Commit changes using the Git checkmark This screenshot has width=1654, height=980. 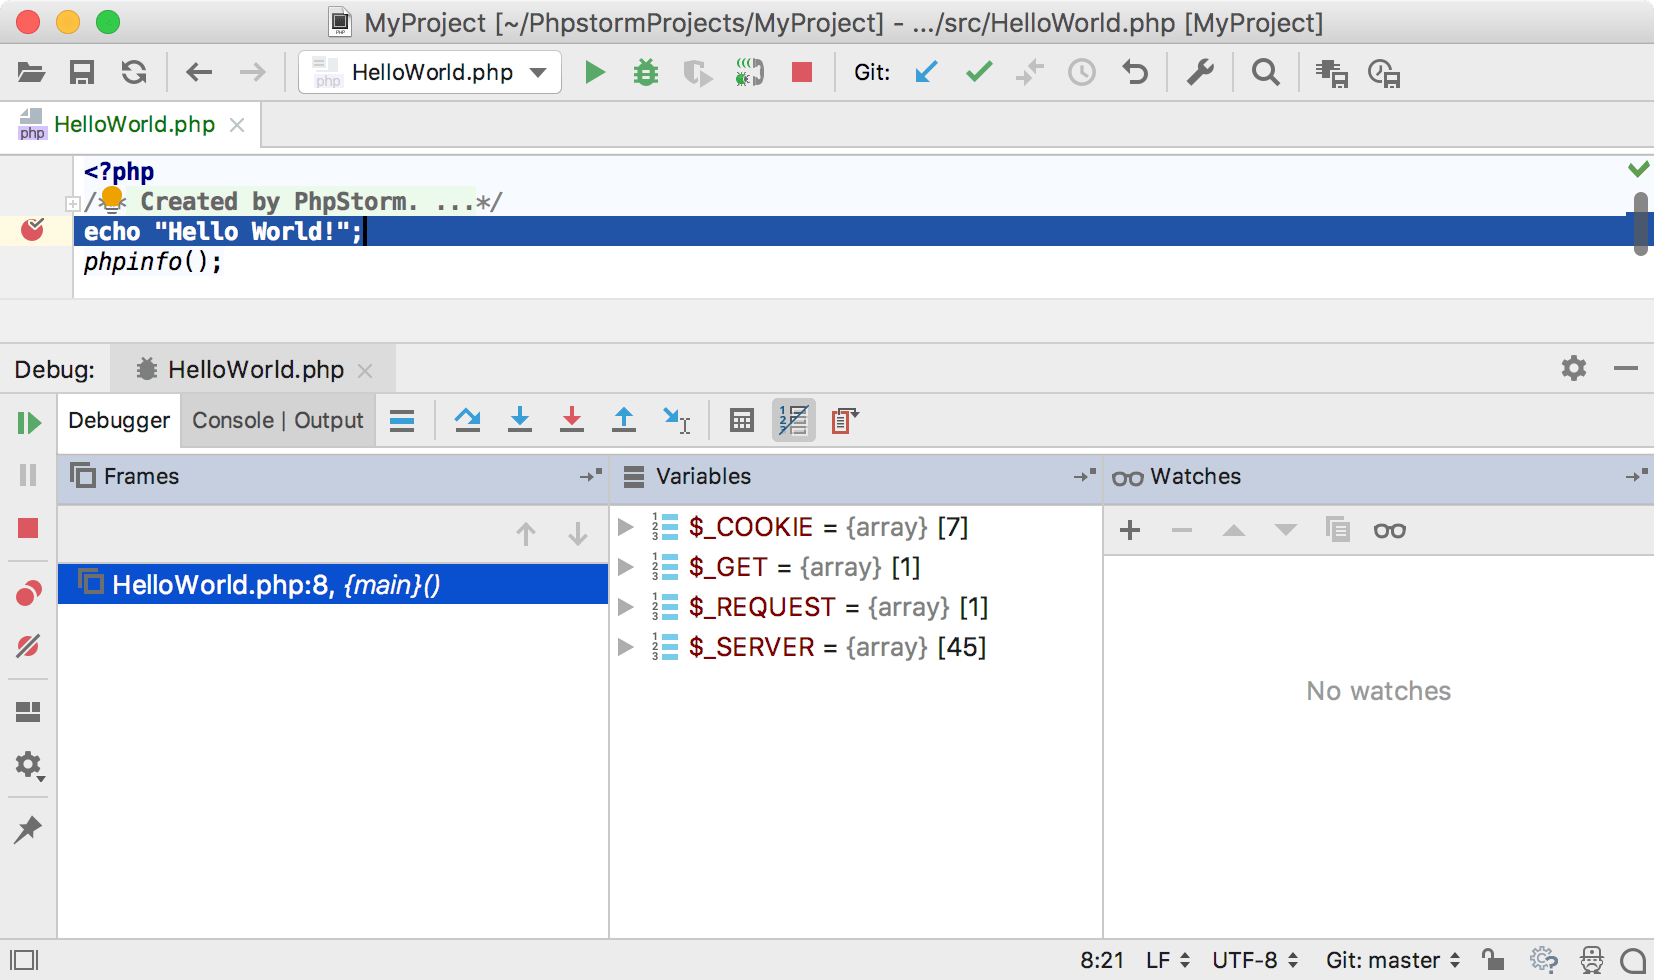point(978,71)
